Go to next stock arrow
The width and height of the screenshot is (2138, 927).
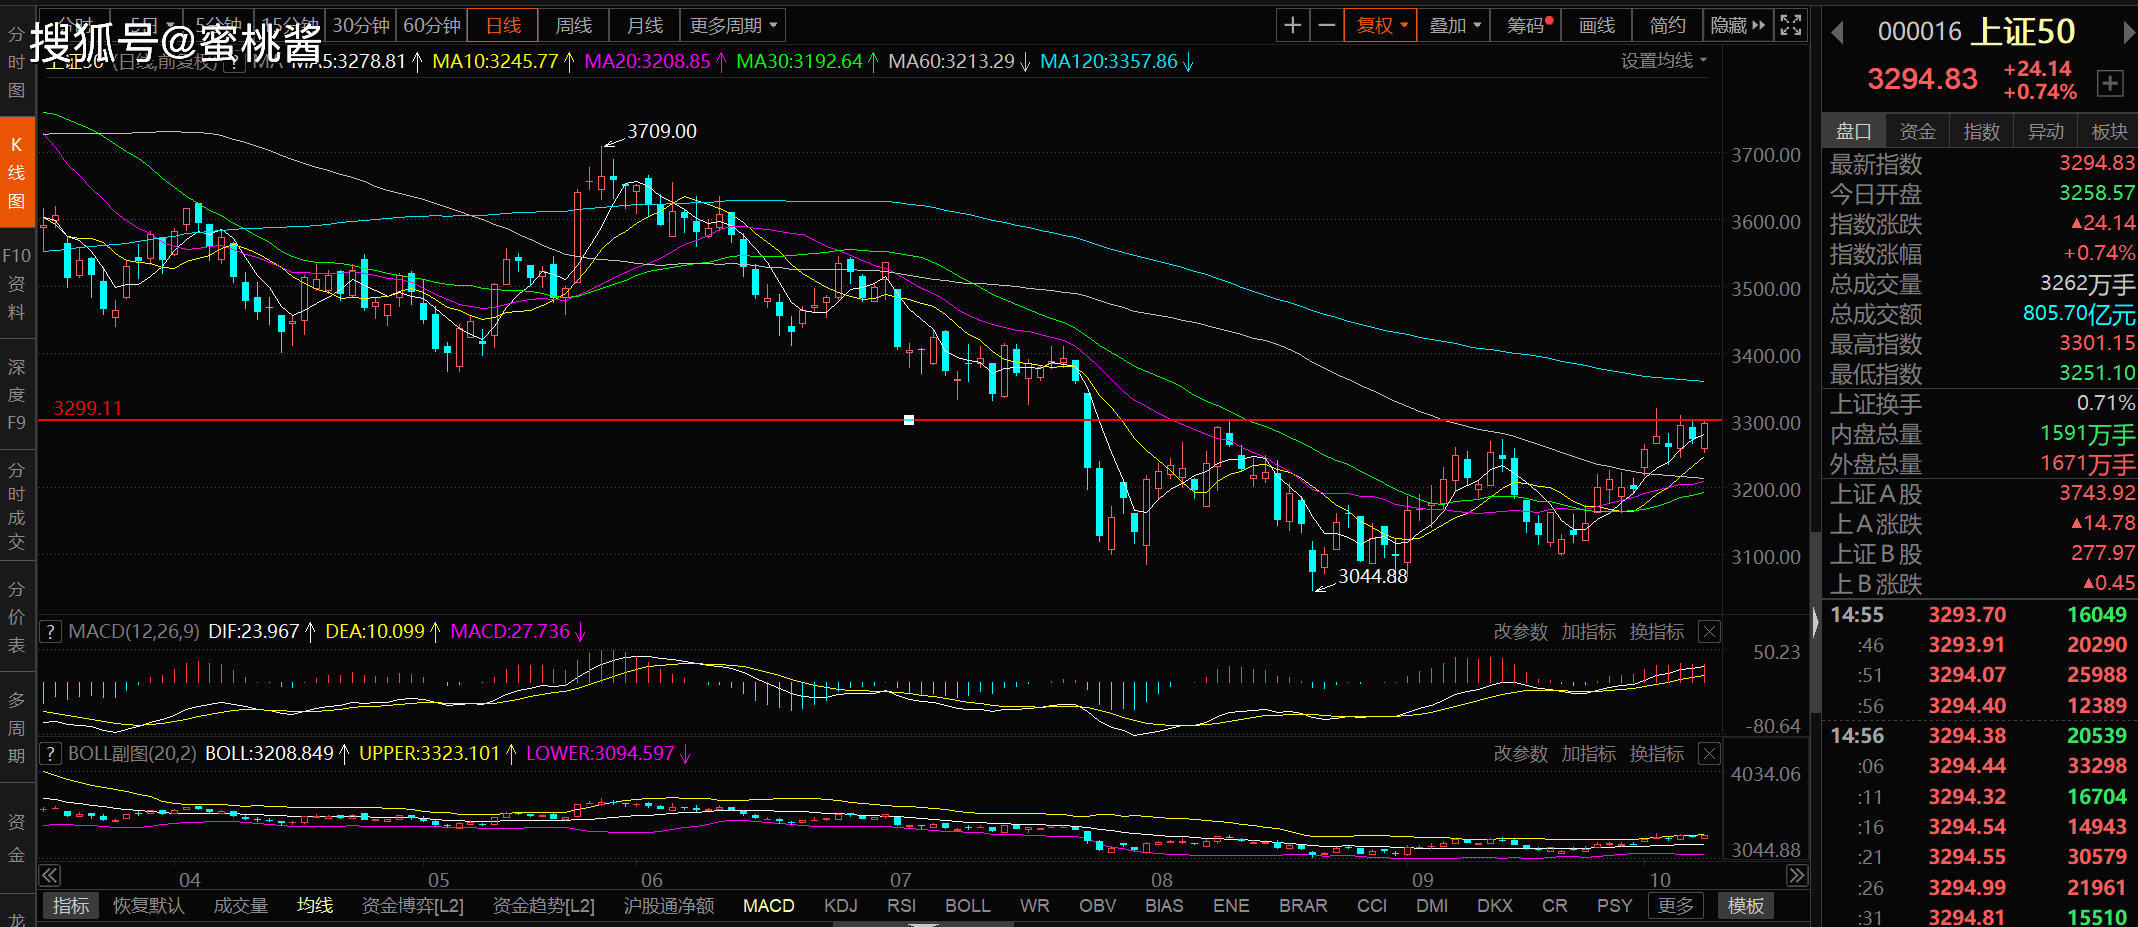click(2129, 33)
